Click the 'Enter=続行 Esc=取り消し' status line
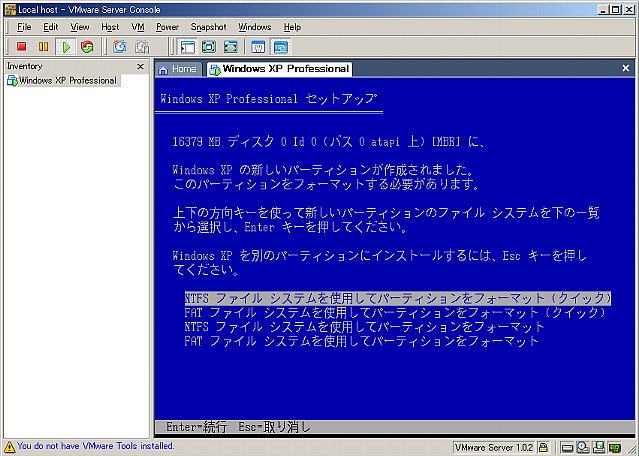 pyautogui.click(x=238, y=427)
